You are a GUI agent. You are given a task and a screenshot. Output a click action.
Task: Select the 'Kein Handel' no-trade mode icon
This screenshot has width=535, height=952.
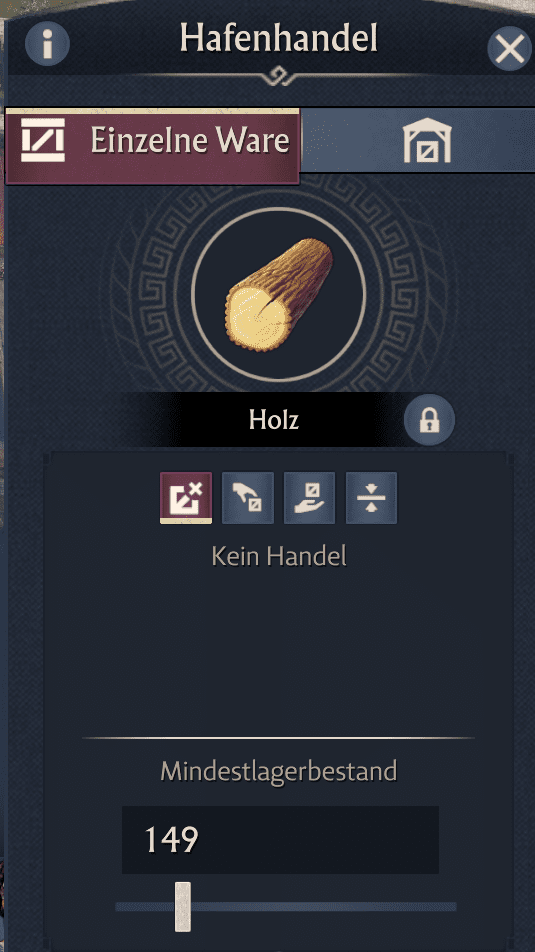click(186, 498)
